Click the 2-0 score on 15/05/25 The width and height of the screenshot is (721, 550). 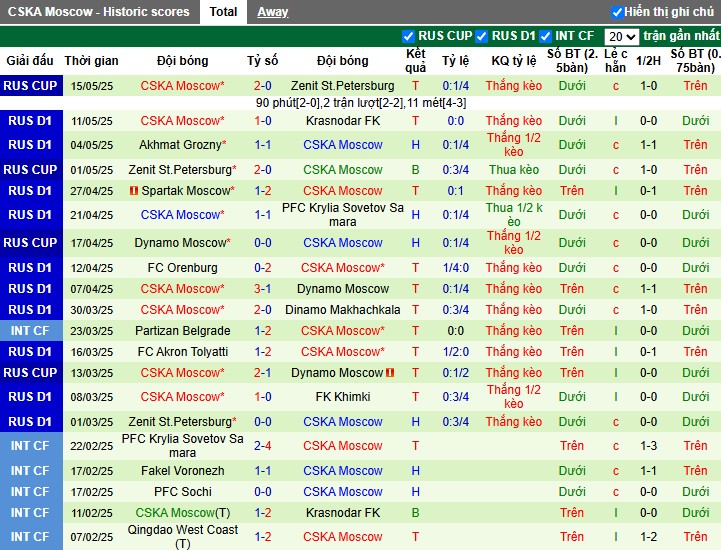pyautogui.click(x=263, y=86)
